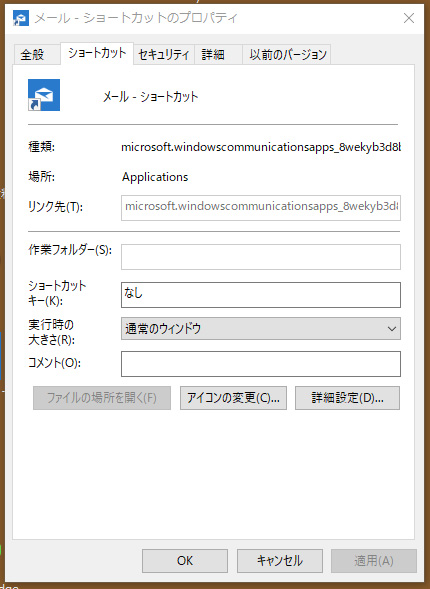Click the コメント(O): label
The image size is (430, 589).
[x=54, y=363]
